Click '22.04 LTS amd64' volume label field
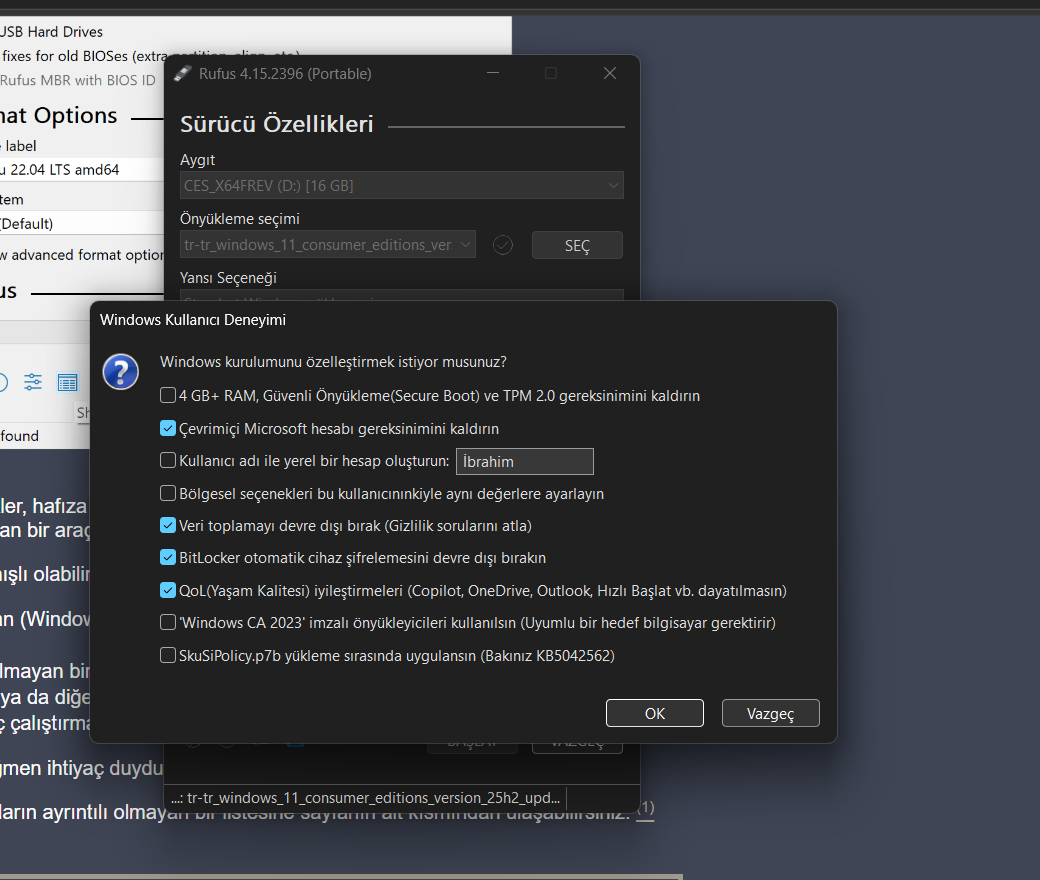 [82, 170]
